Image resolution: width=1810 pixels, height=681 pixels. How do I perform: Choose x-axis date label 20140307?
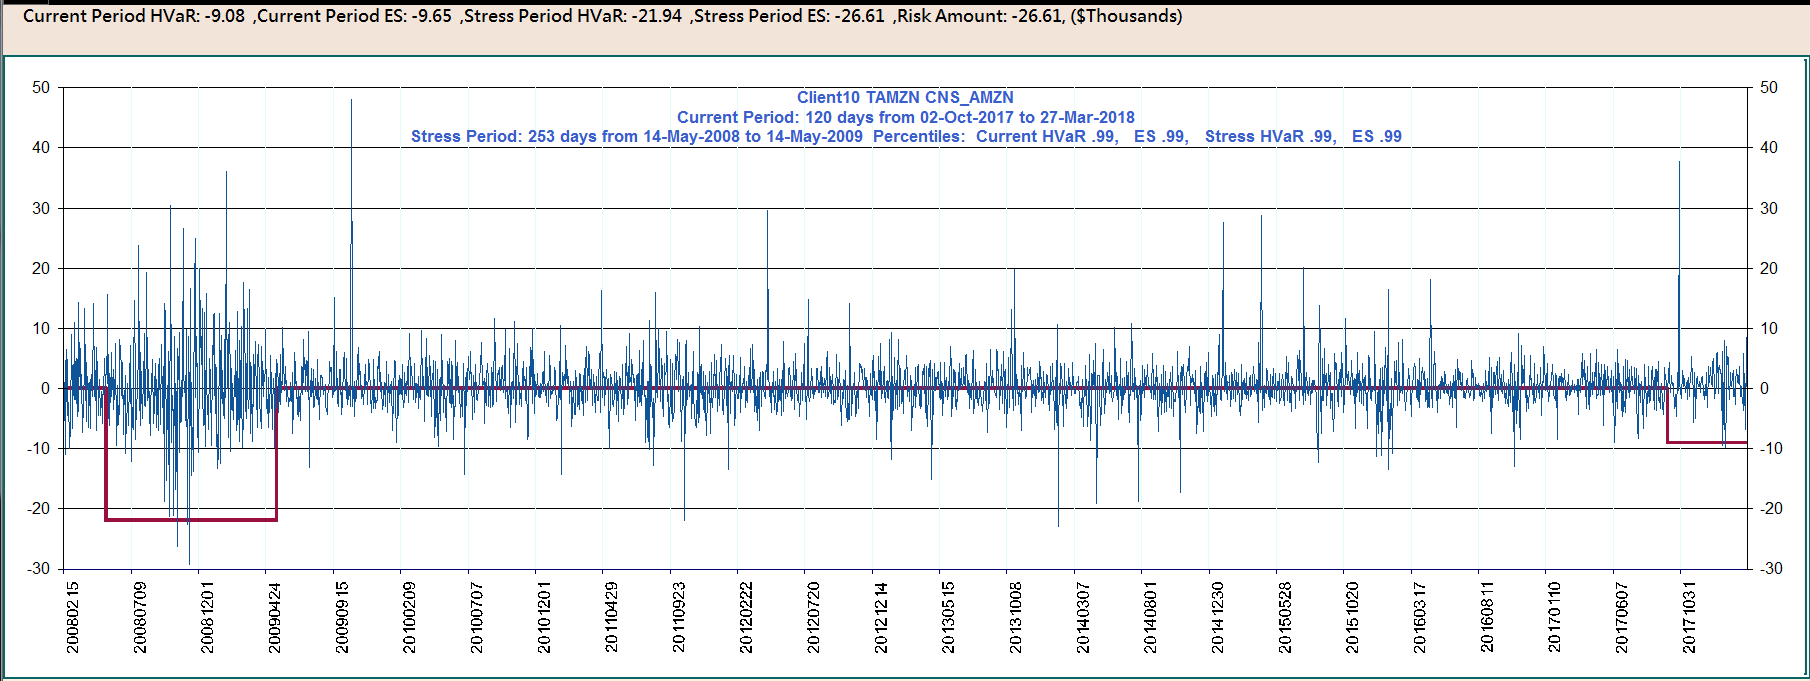(x=1084, y=618)
